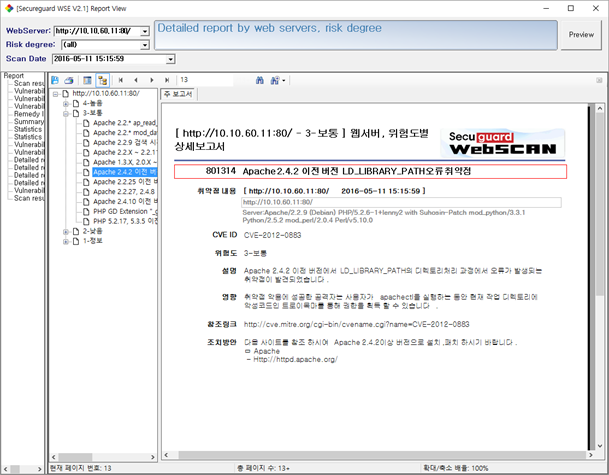The width and height of the screenshot is (609, 475).
Task: Collapse the http://10.10.60.11:80/ root node
Action: 56,94
